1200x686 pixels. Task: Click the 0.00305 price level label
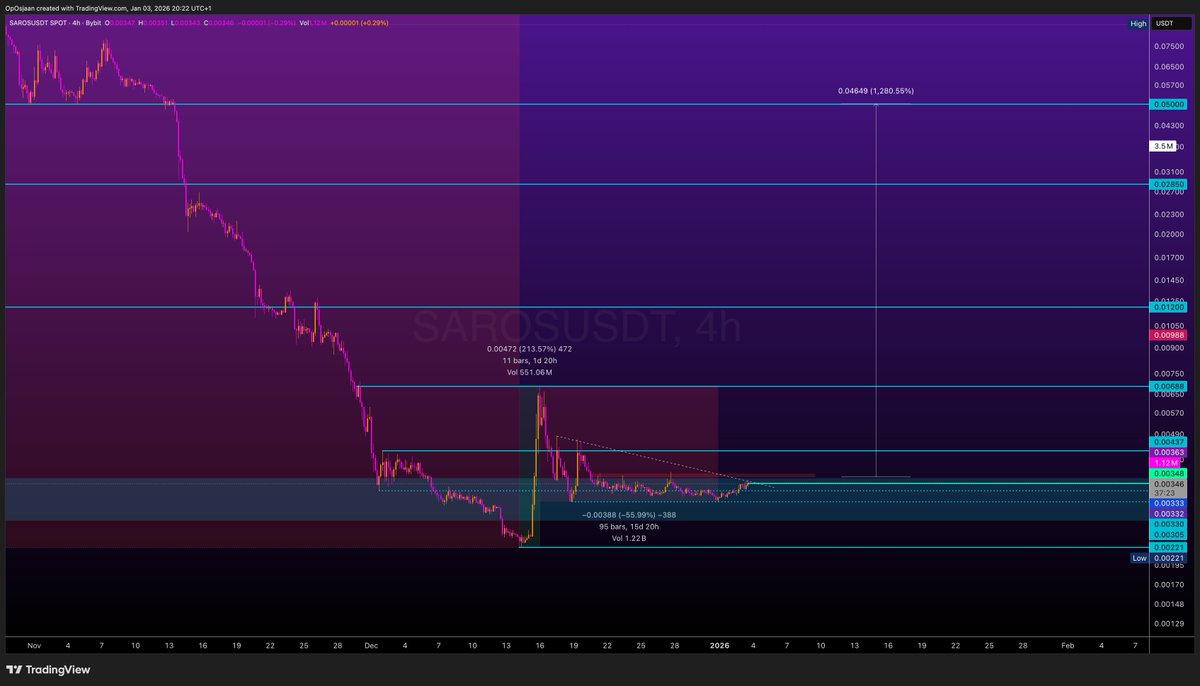[x=1170, y=535]
